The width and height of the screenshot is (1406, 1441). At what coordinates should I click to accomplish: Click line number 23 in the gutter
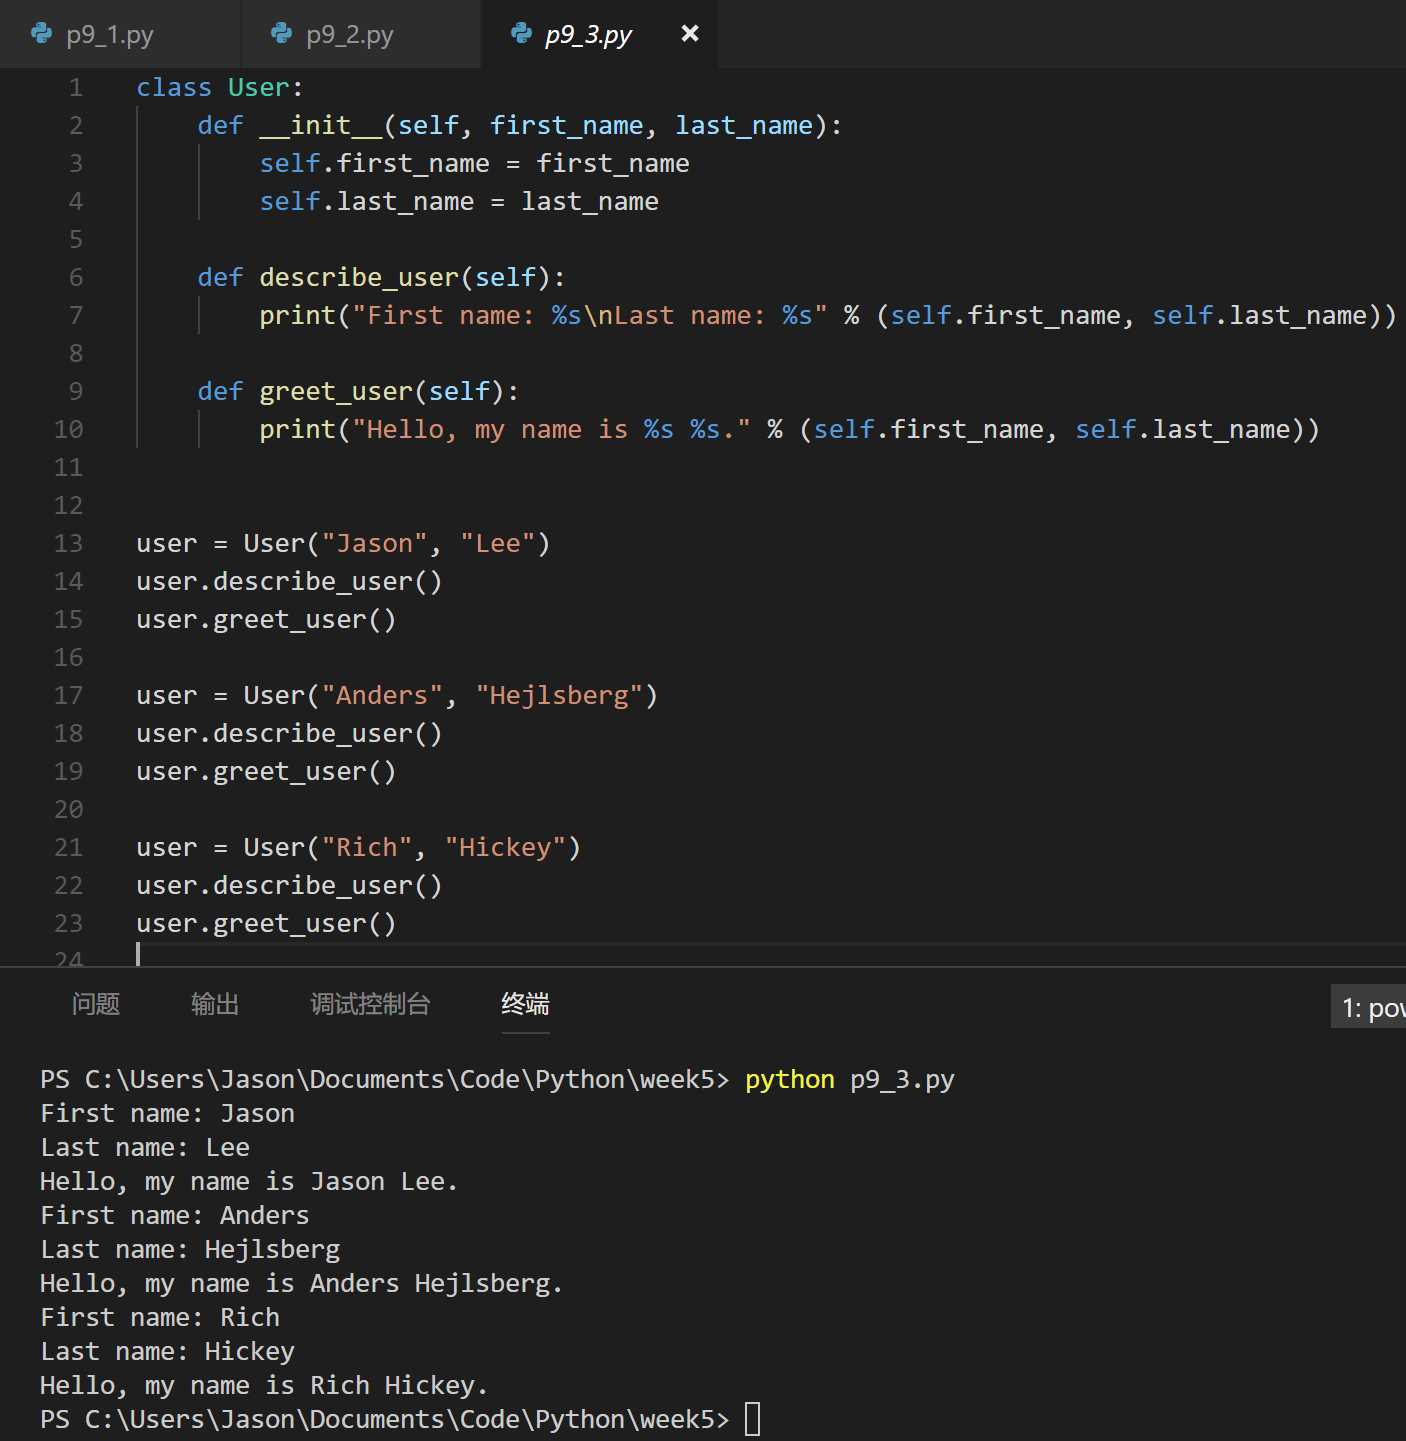68,924
